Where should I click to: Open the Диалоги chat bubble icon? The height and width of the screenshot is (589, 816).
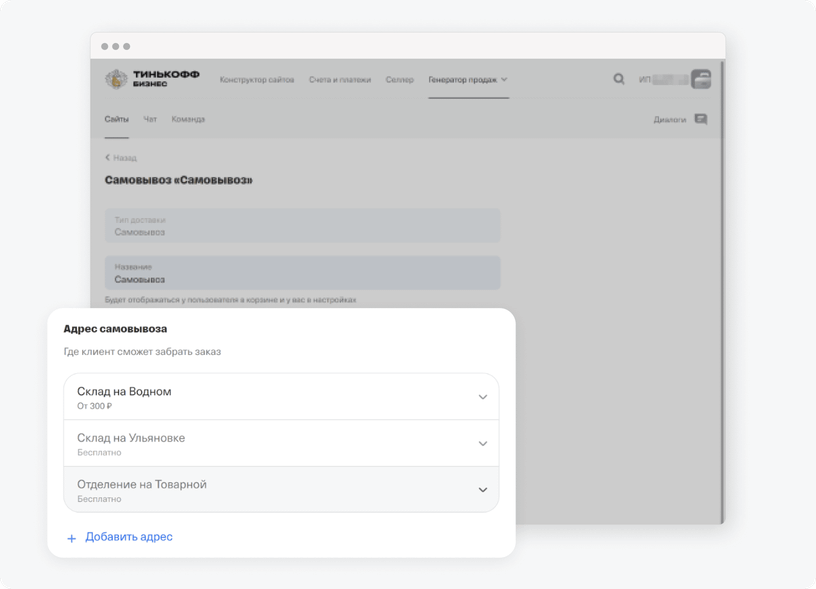701,120
